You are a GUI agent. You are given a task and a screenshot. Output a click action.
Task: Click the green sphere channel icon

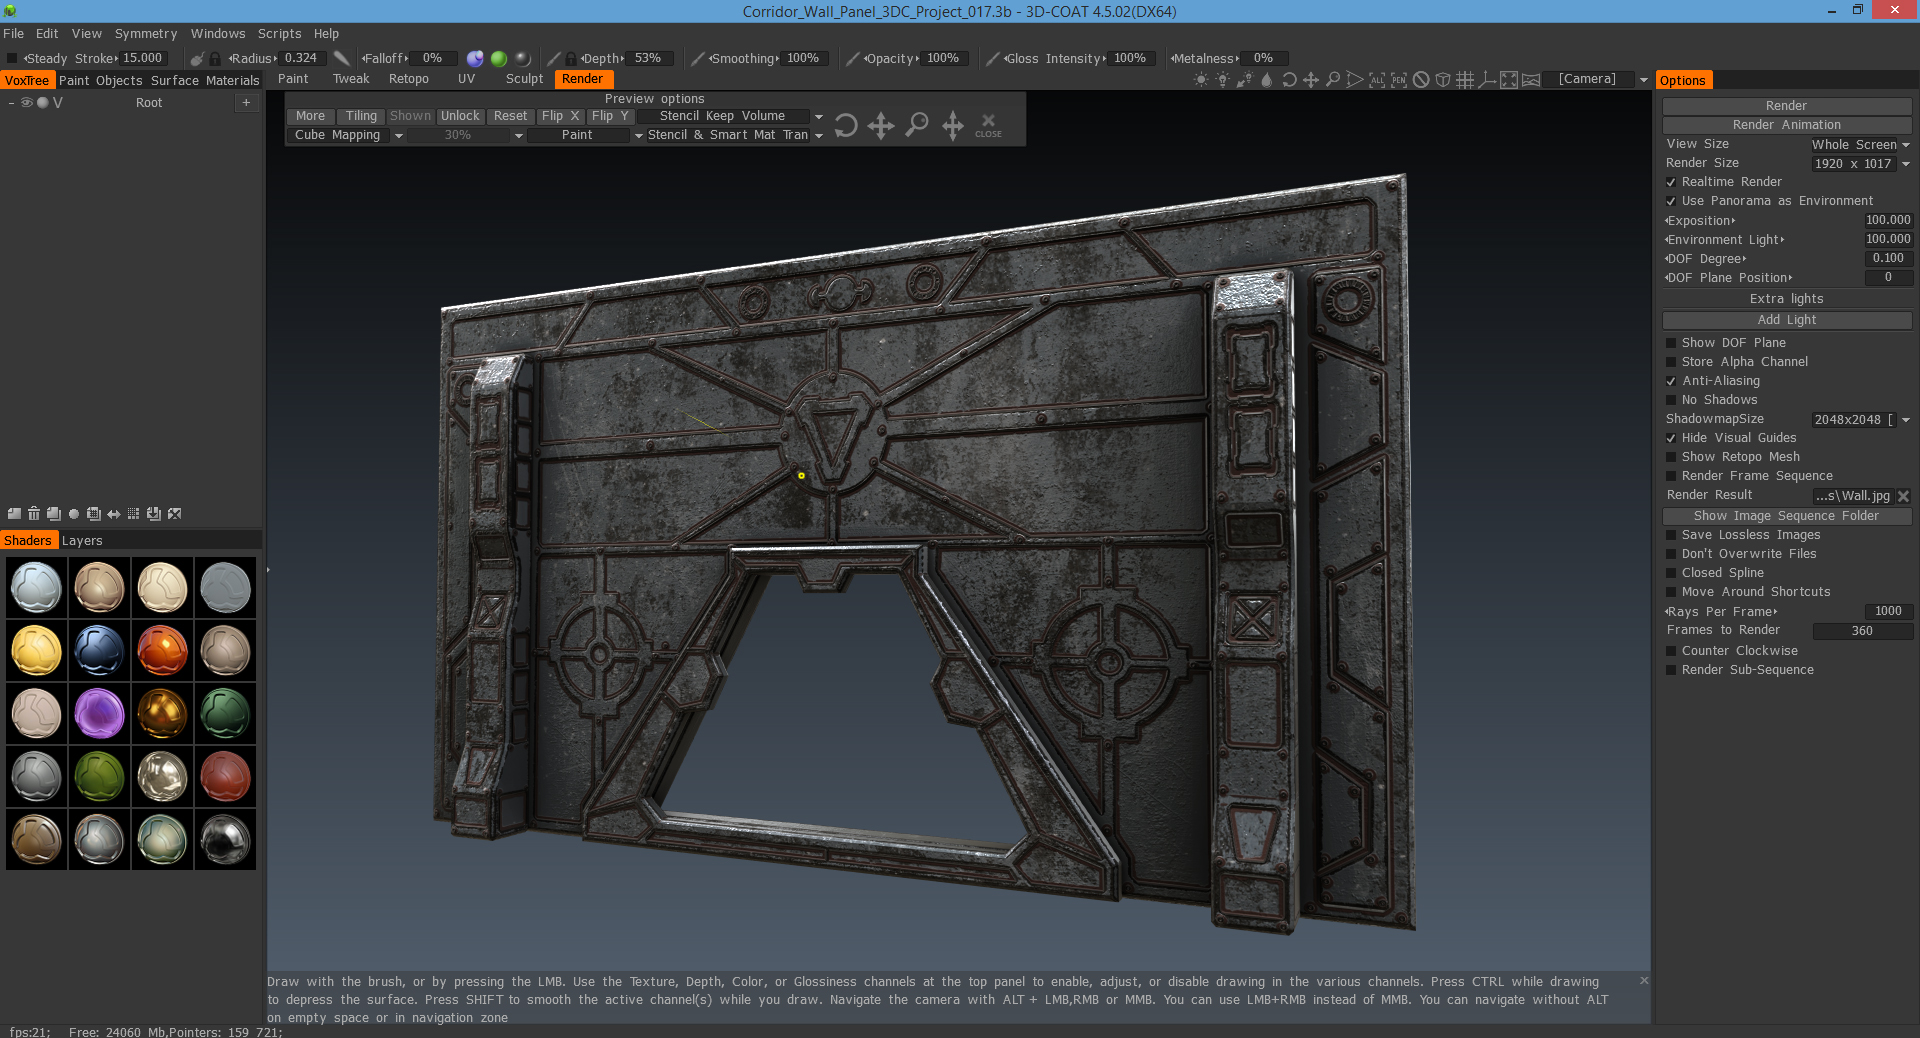(x=499, y=59)
